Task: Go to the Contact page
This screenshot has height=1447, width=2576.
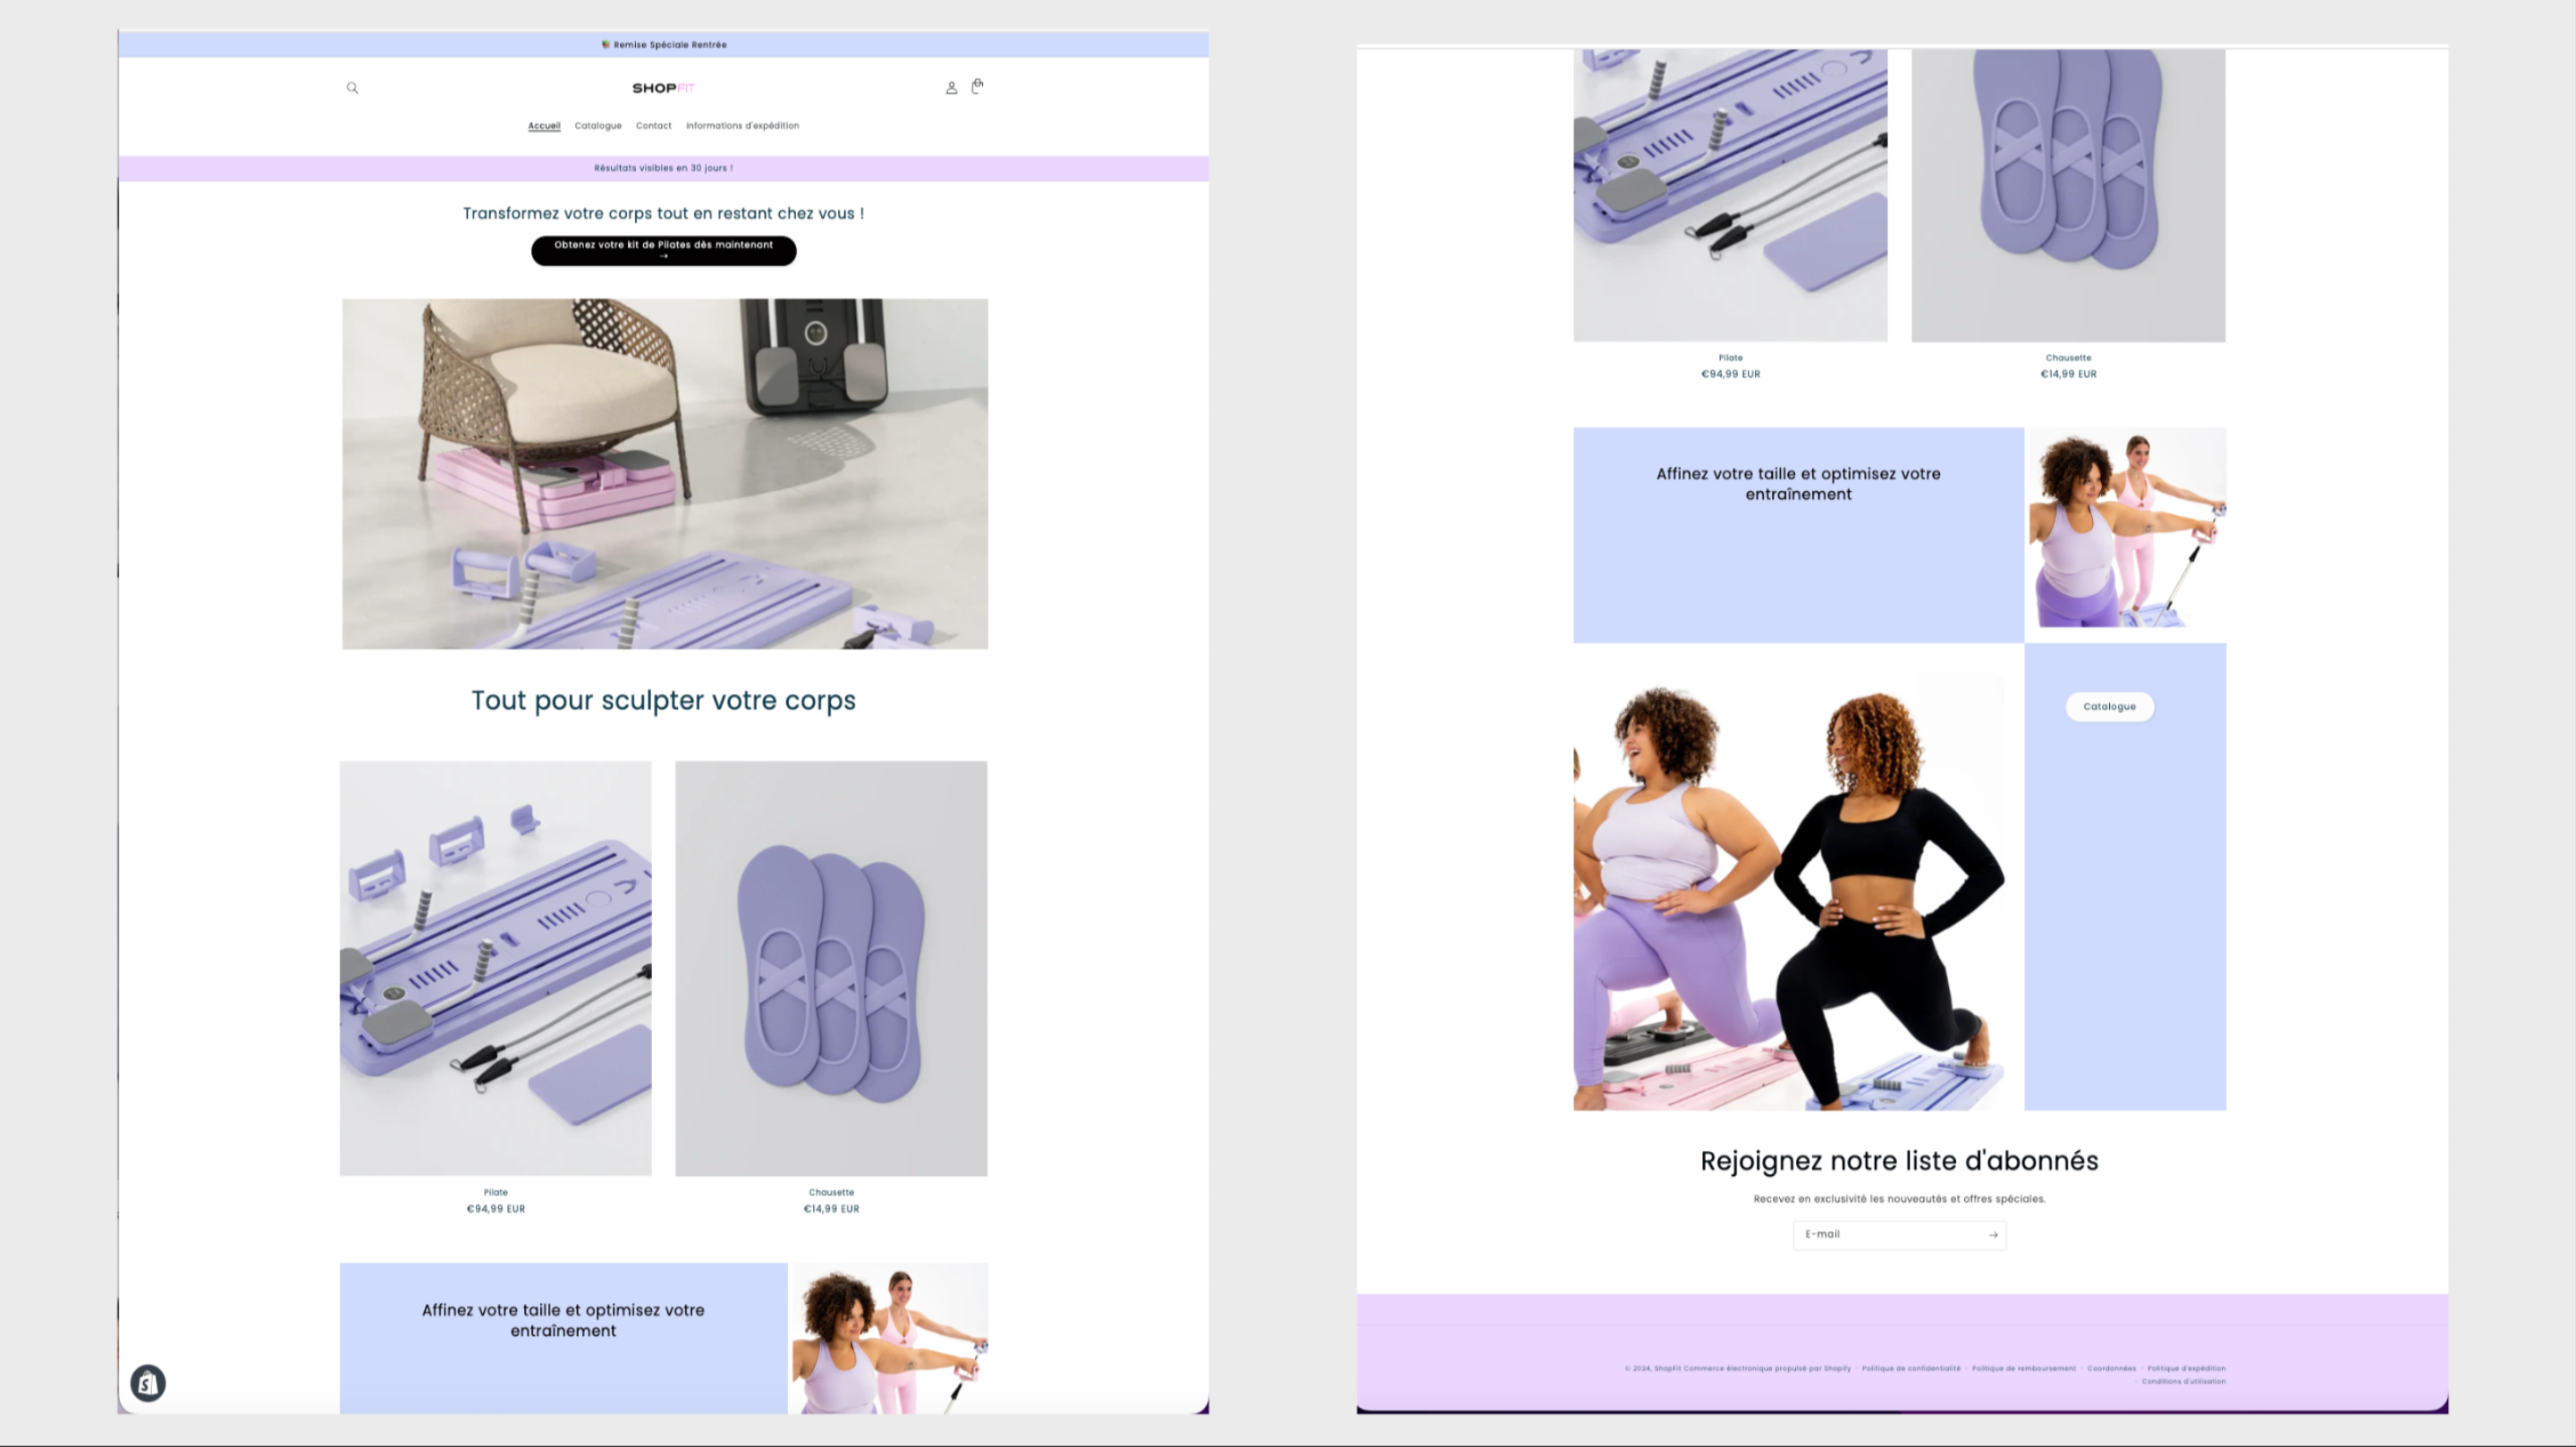Action: point(653,126)
